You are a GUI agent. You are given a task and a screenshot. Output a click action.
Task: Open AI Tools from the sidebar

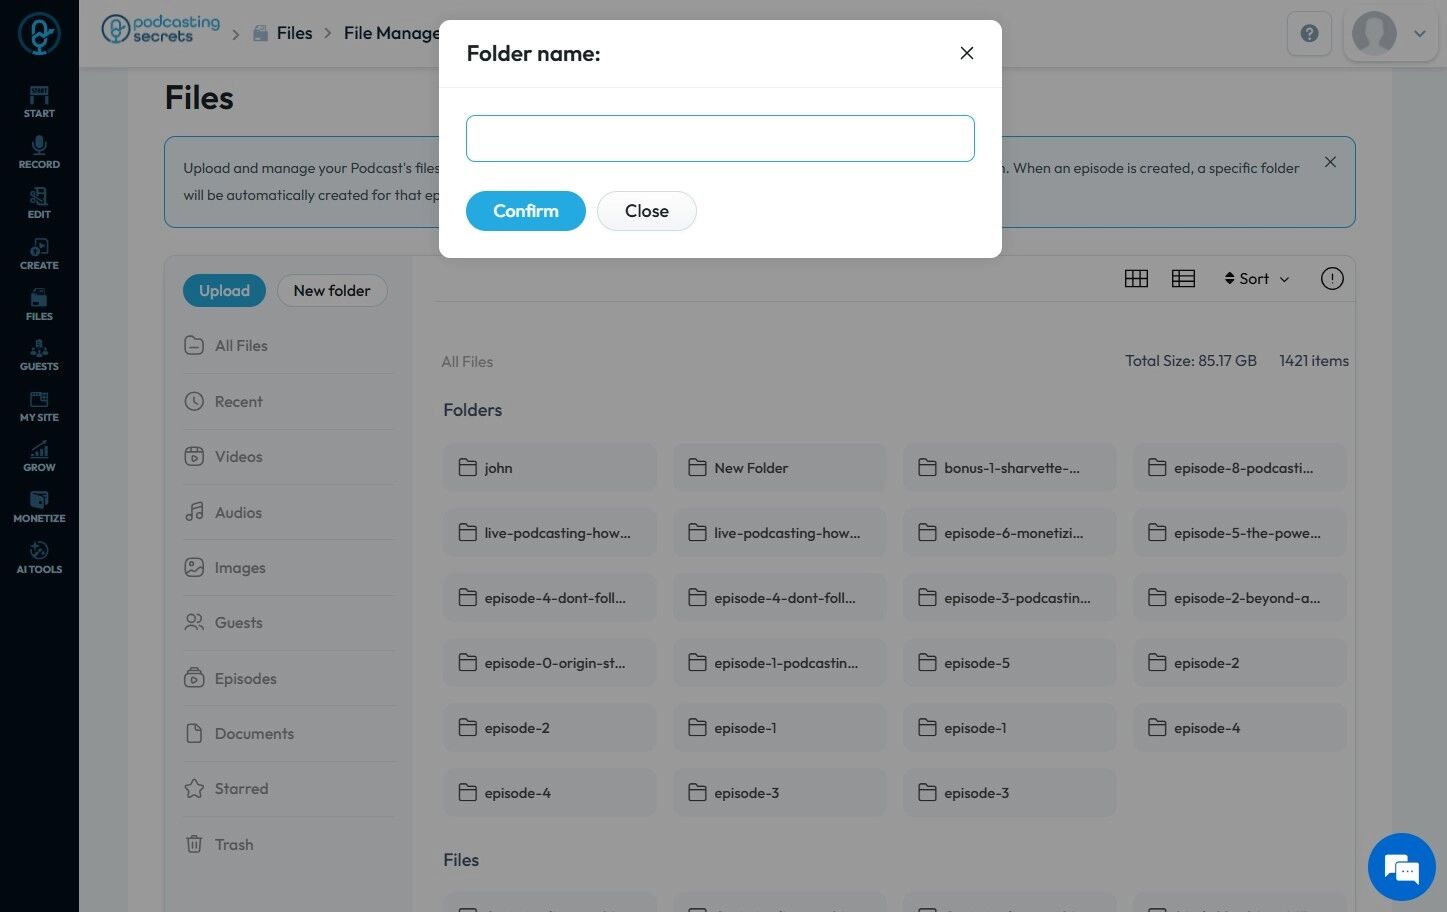coord(39,557)
